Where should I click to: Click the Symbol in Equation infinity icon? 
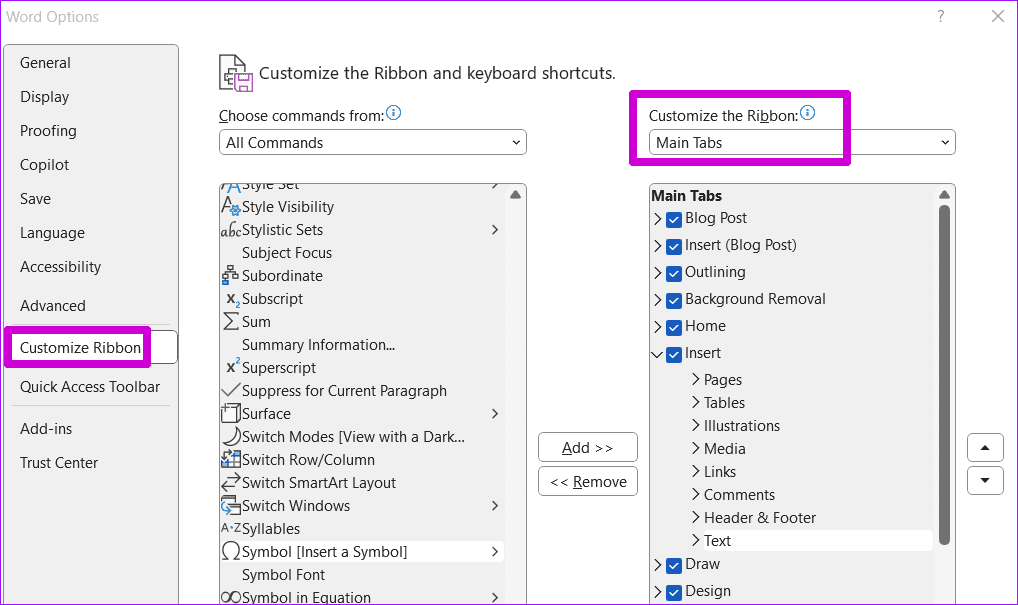230,597
